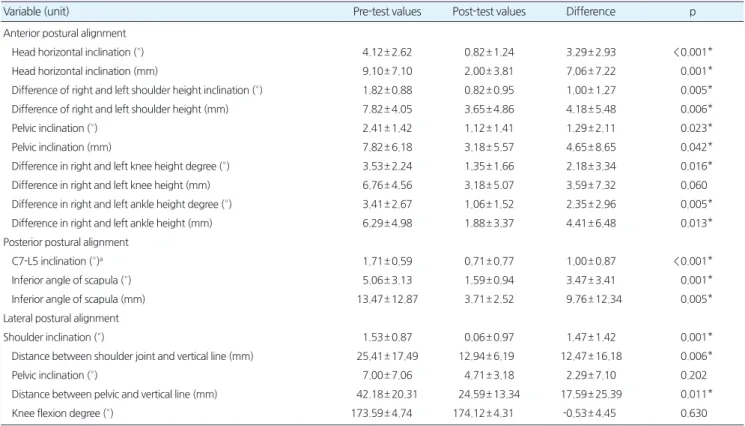Select pre-test value 9.10±7.10
Image resolution: width=745 pixels, height=426 pixels.
pyautogui.click(x=387, y=71)
